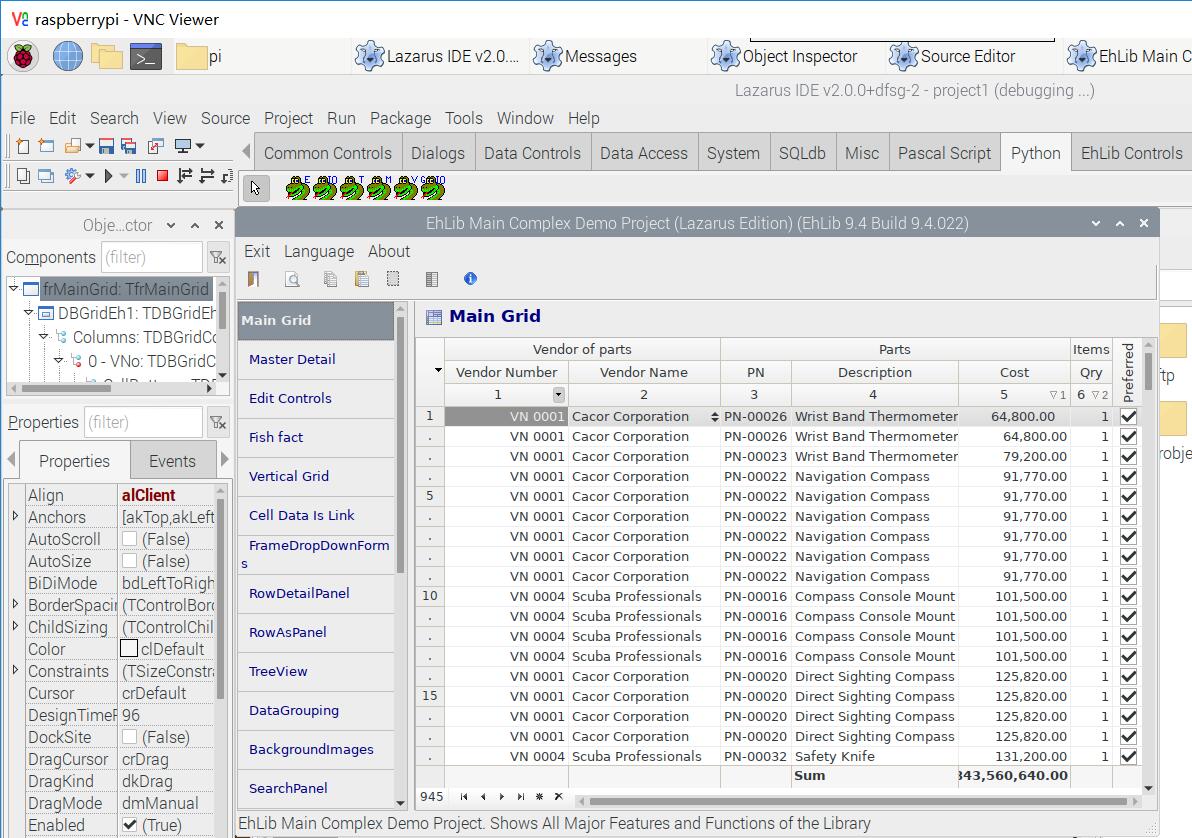Select the arrow pointer in component palette
The height and width of the screenshot is (838, 1192).
pyautogui.click(x=255, y=187)
